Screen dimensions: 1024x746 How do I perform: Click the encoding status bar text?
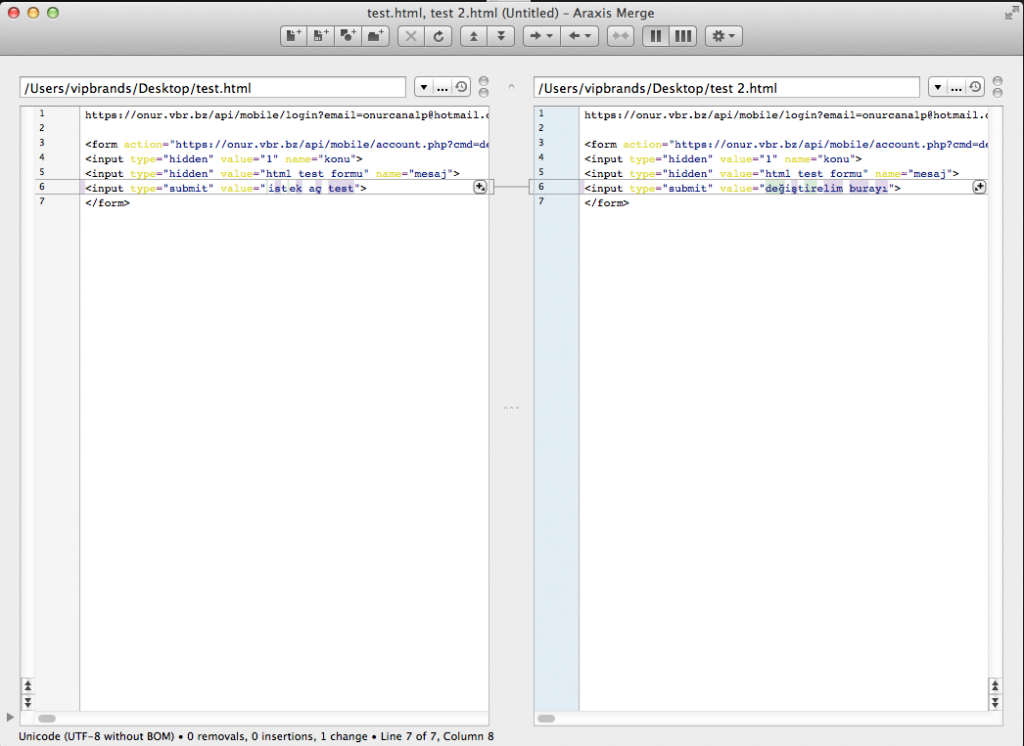coord(97,736)
